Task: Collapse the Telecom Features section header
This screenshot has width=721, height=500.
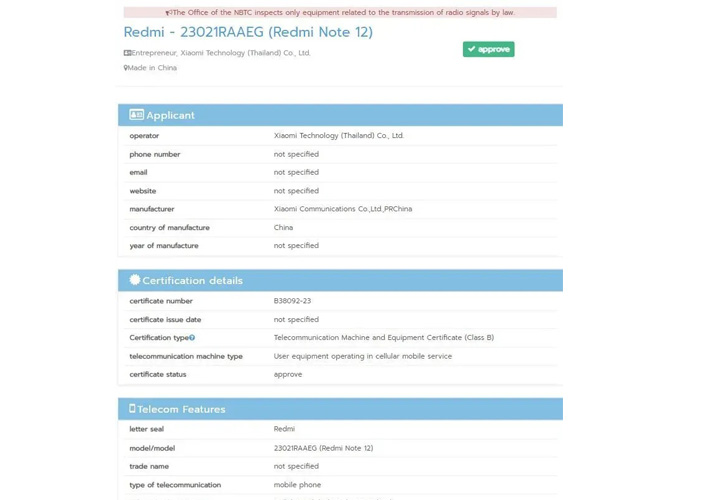Action: pyautogui.click(x=340, y=409)
